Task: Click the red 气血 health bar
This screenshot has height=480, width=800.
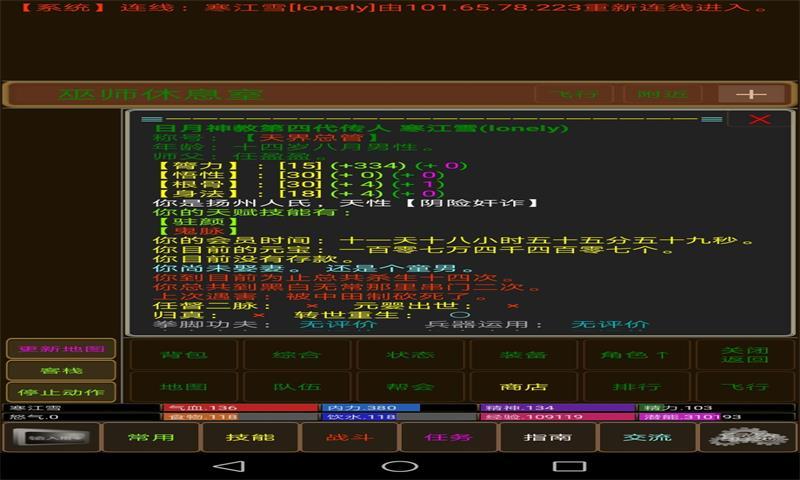Action: [240, 408]
